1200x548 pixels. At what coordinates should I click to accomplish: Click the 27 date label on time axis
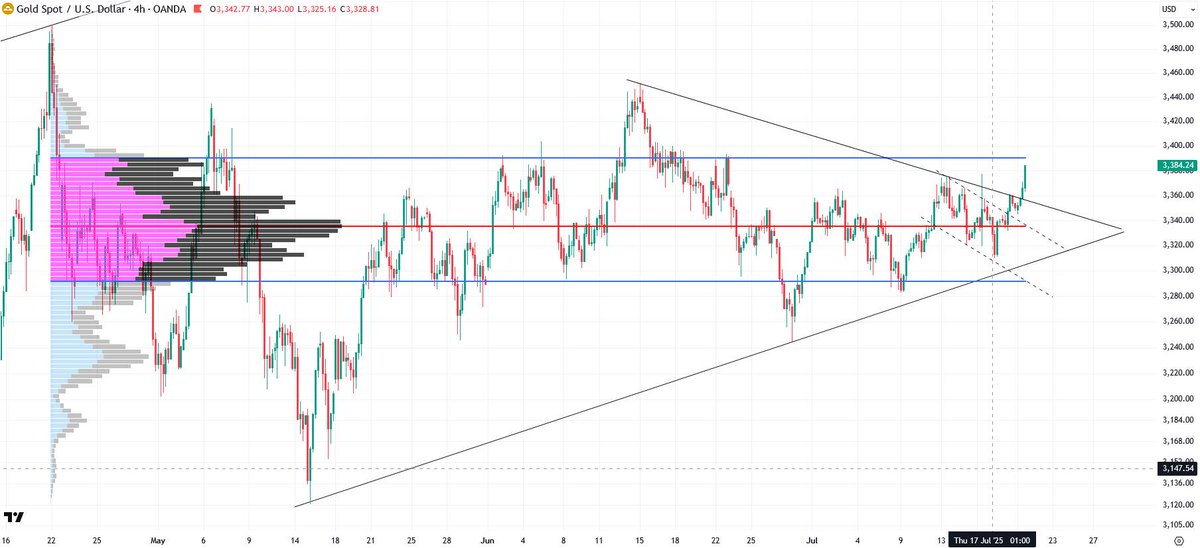point(1094,539)
